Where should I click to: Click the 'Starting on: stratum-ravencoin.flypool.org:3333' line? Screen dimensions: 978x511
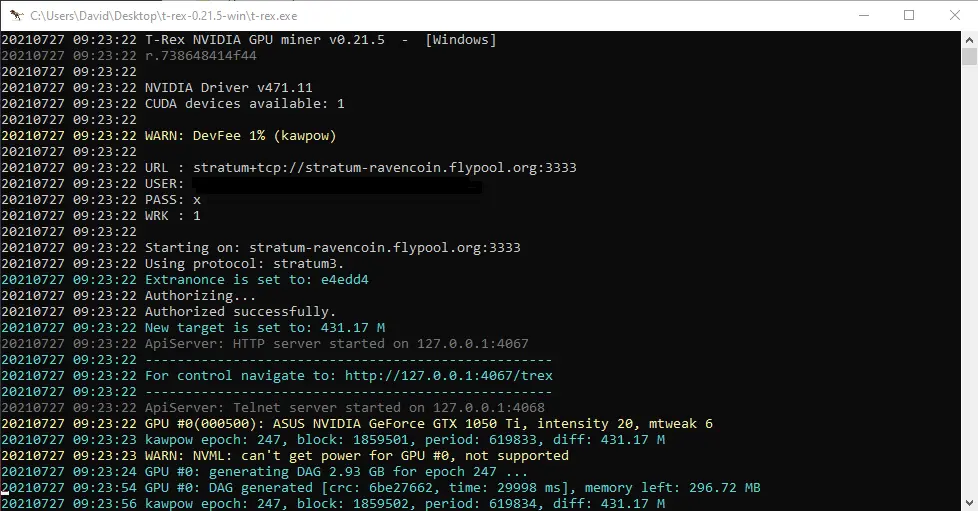[261, 247]
